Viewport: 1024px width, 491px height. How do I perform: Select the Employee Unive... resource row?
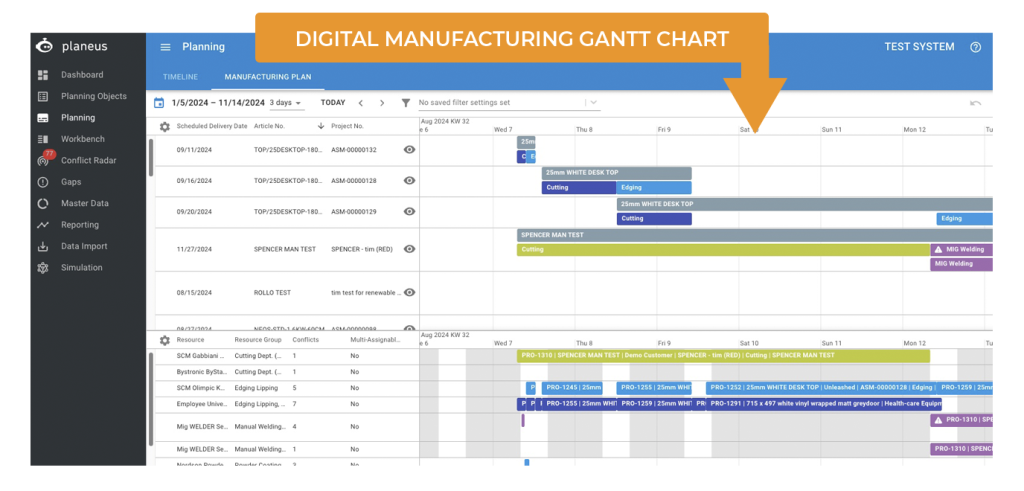[x=287, y=404]
